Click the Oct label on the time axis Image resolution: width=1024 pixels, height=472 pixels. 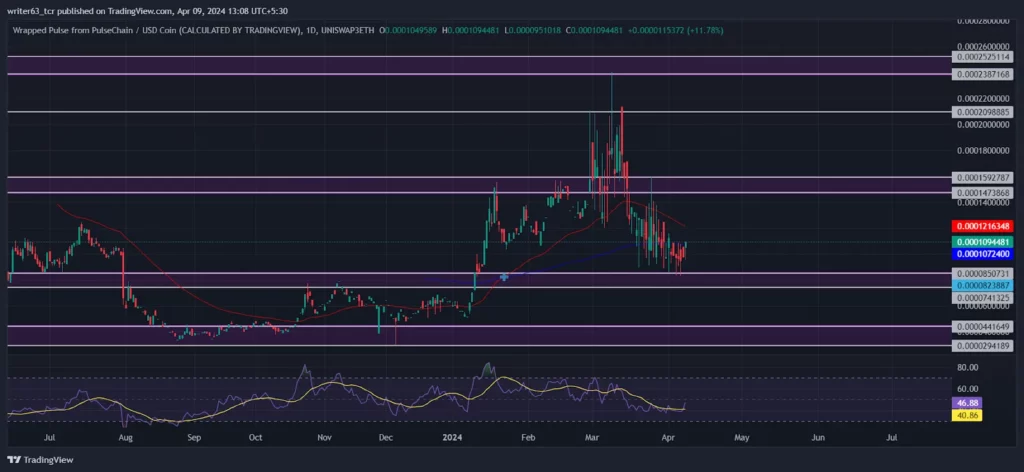[255, 437]
